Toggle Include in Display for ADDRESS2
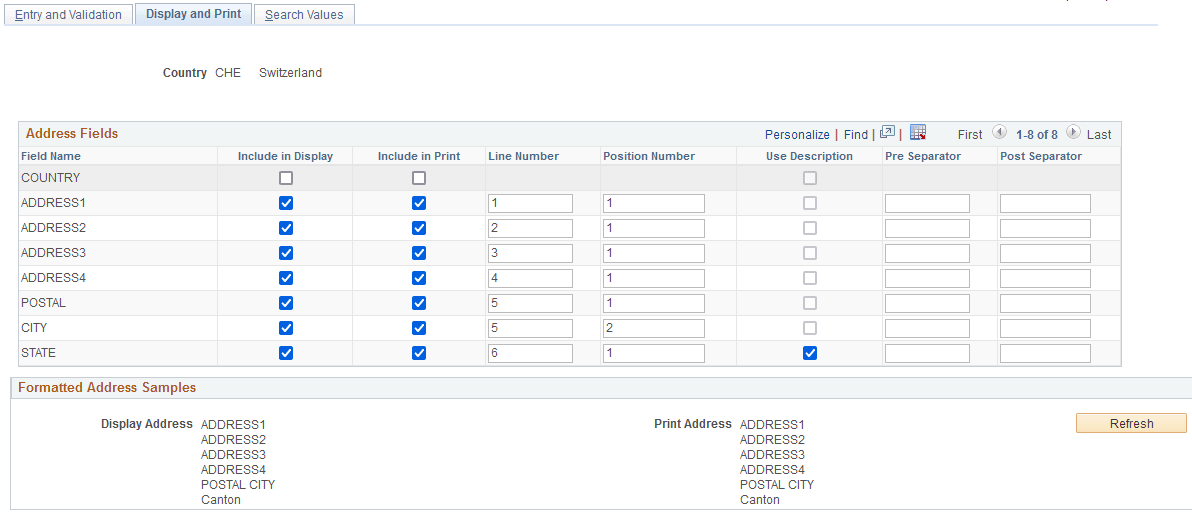The height and width of the screenshot is (514, 1192). (x=286, y=228)
